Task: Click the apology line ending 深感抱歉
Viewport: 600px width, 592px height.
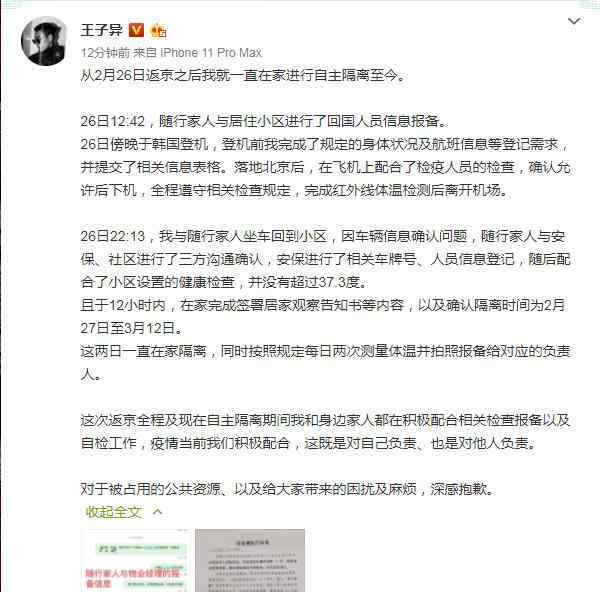Action: (x=289, y=489)
